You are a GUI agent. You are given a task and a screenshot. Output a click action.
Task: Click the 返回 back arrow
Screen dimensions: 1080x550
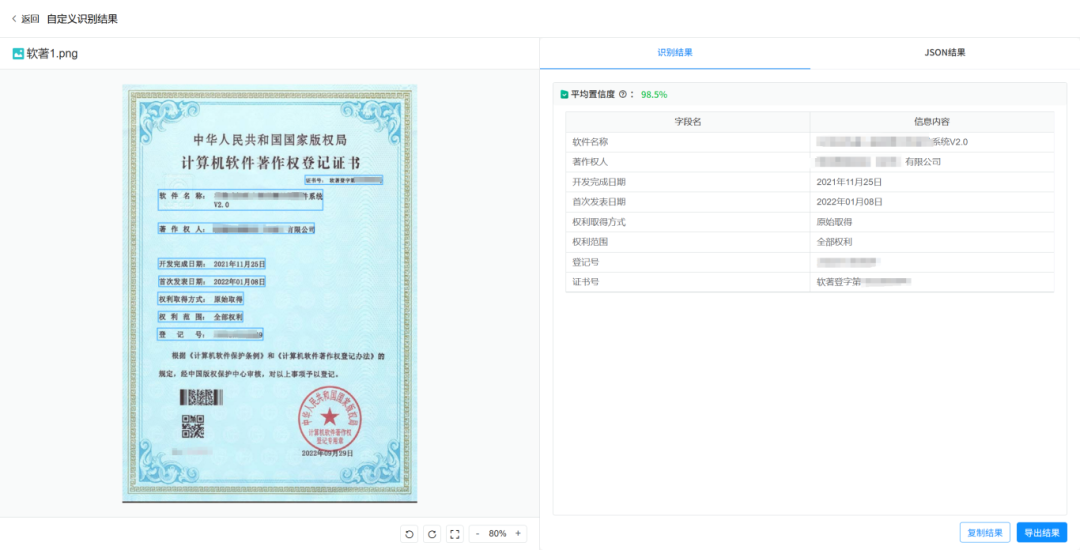[x=14, y=18]
